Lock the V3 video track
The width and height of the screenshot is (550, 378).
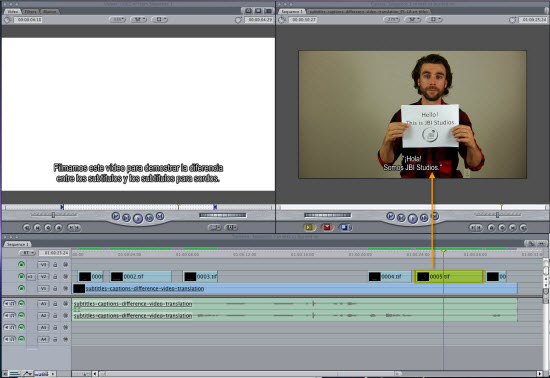click(x=55, y=265)
